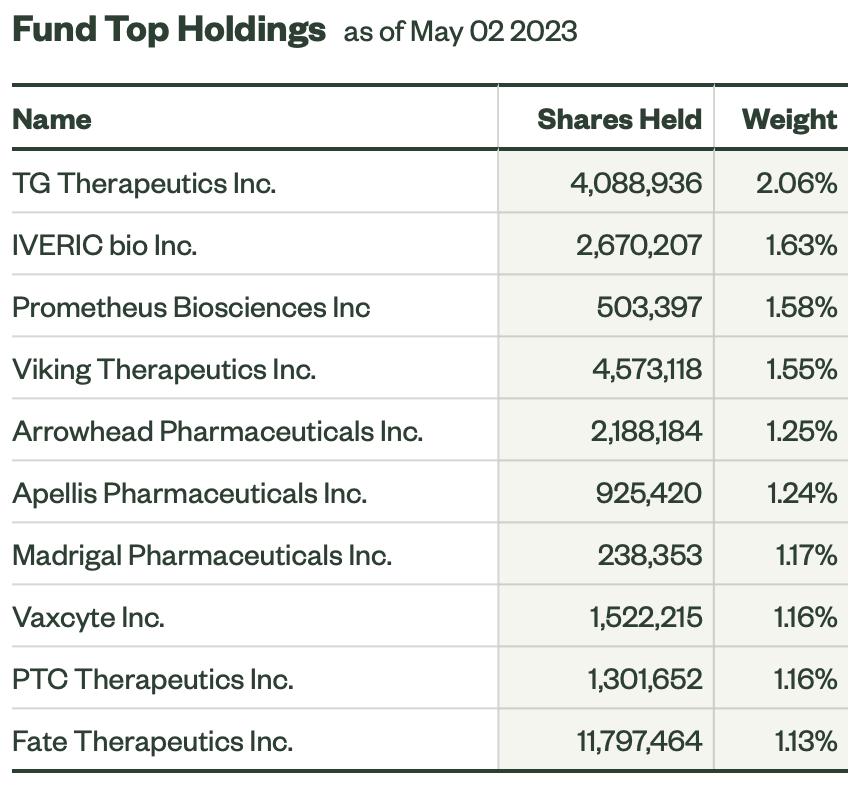The image size is (860, 786).
Task: Select IVERIC bio Inc. holding name
Action: pos(104,245)
